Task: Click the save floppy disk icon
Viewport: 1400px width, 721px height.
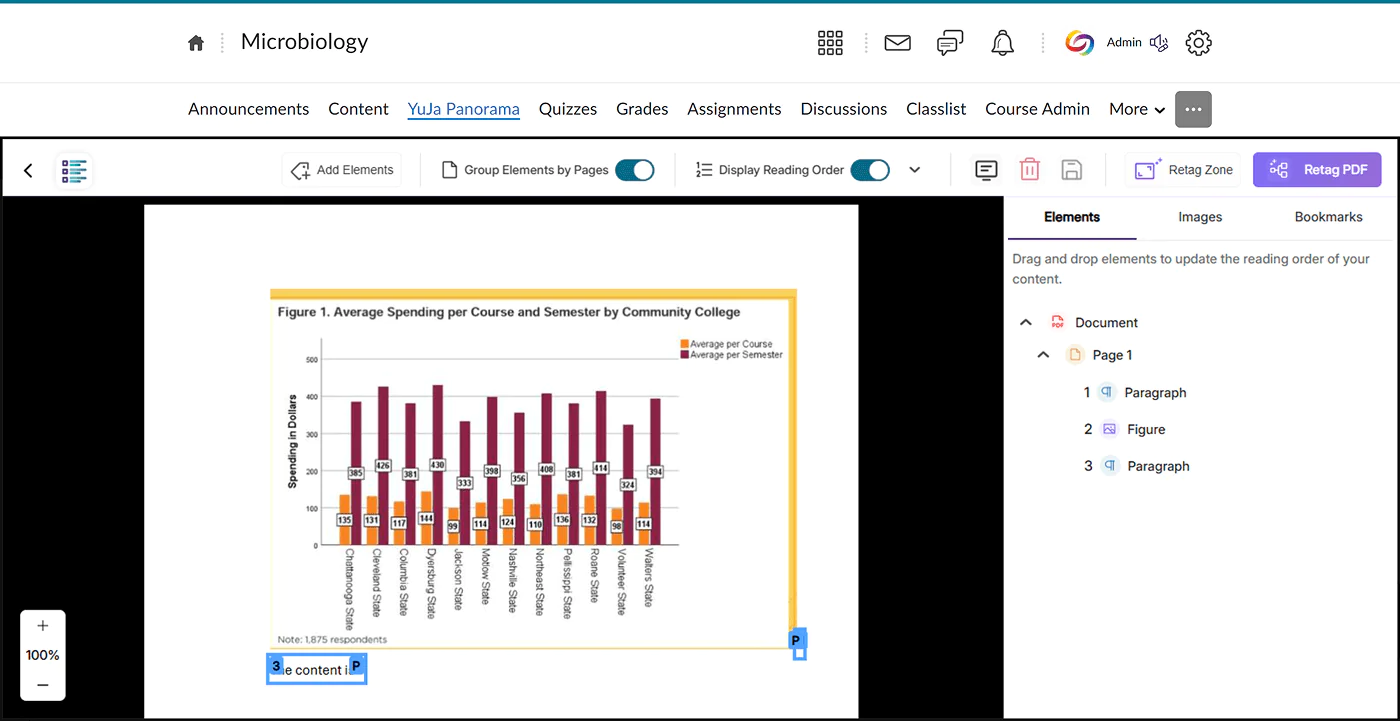Action: (1071, 170)
